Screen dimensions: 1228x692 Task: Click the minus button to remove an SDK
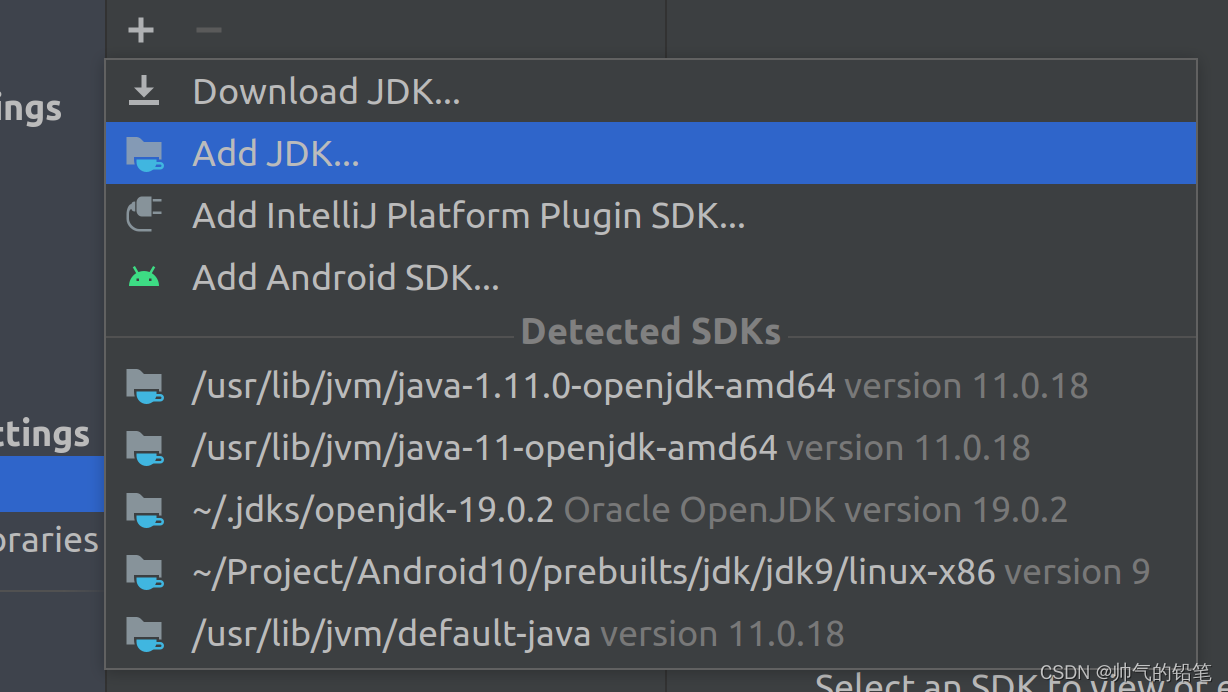(208, 29)
